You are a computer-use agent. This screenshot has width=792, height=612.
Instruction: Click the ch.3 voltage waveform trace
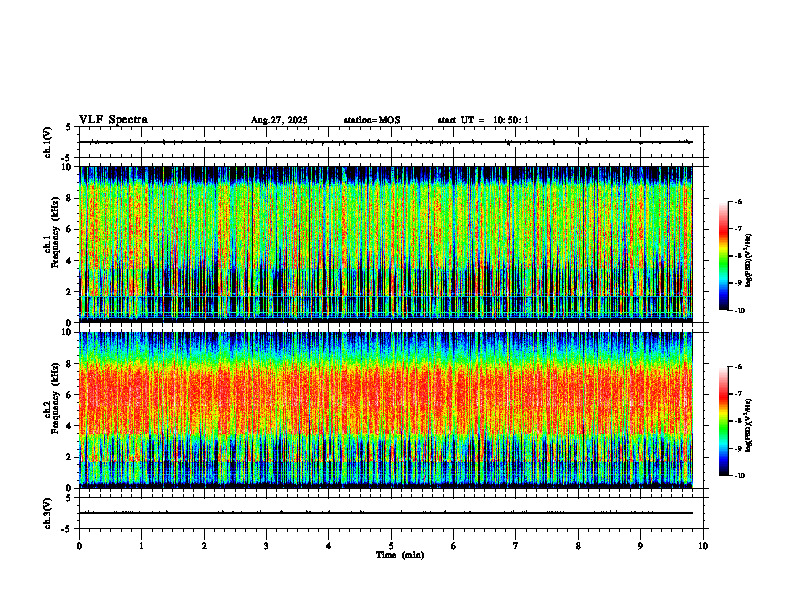386,513
